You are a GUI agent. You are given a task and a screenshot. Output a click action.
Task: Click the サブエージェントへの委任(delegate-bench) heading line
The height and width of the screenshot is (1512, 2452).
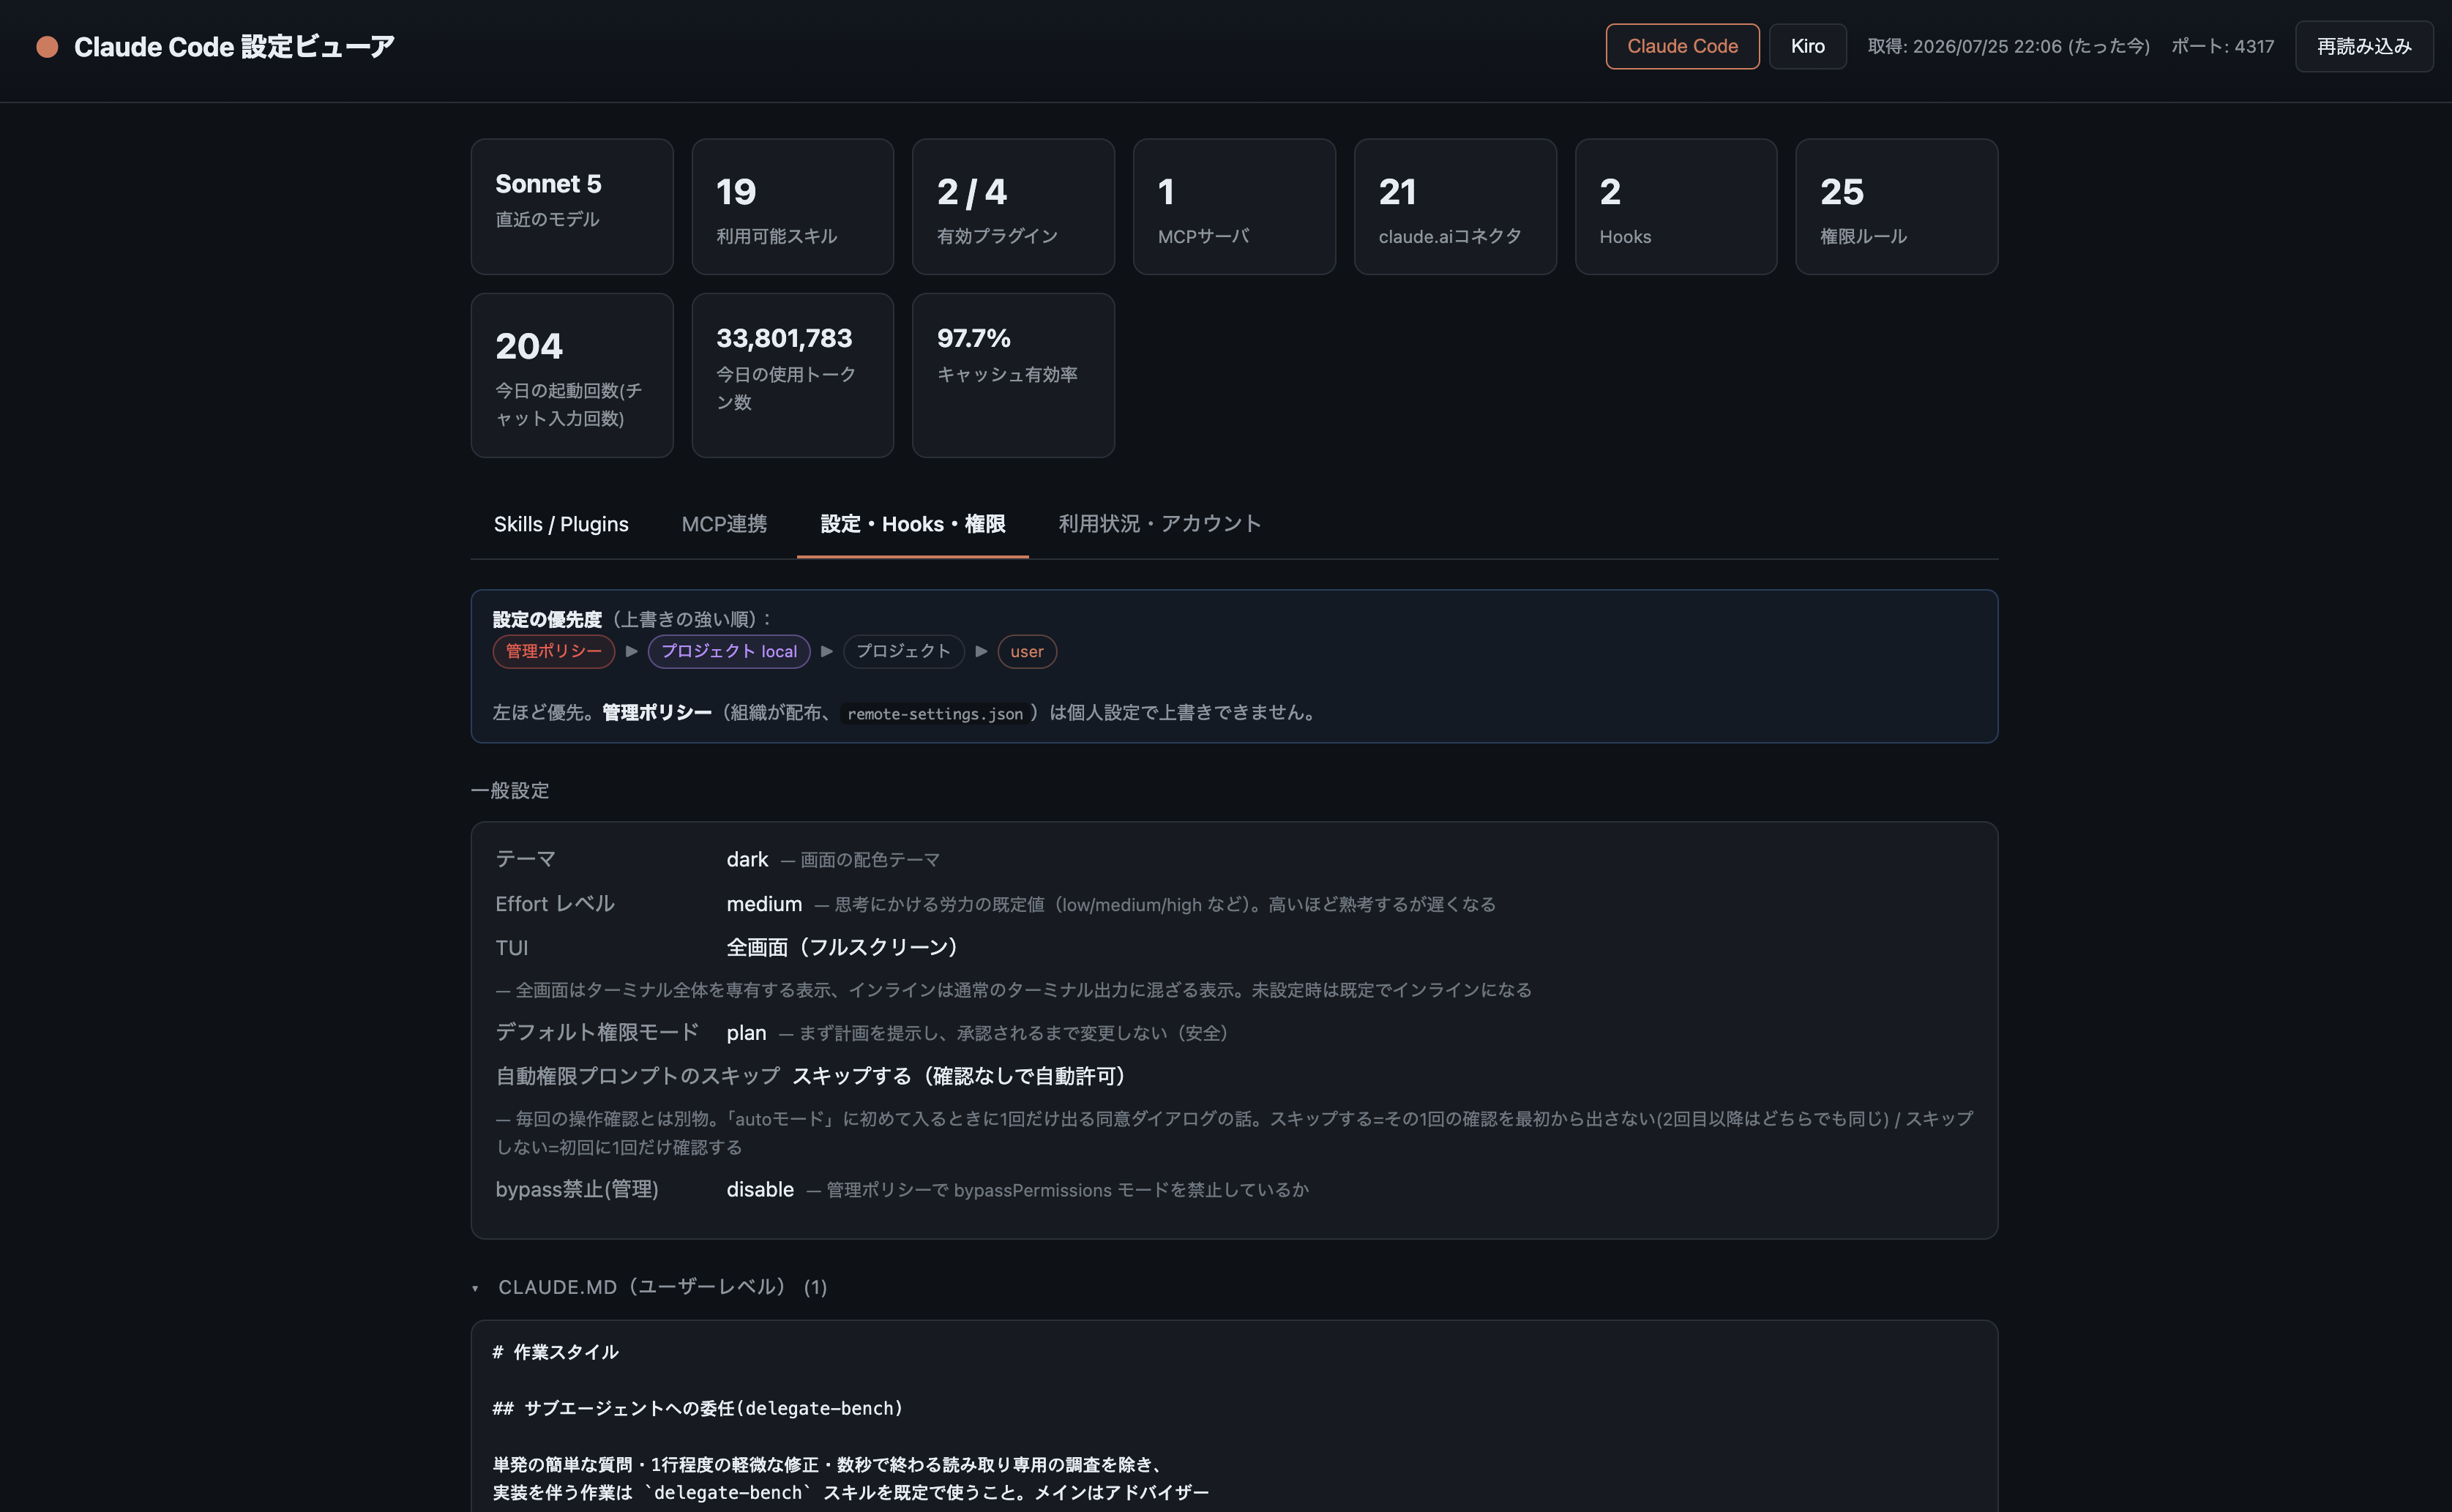[x=698, y=1408]
